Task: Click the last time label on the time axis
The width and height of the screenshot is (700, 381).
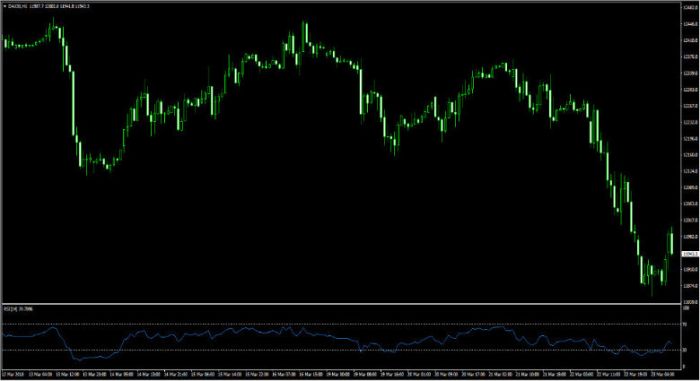Action: (662, 373)
